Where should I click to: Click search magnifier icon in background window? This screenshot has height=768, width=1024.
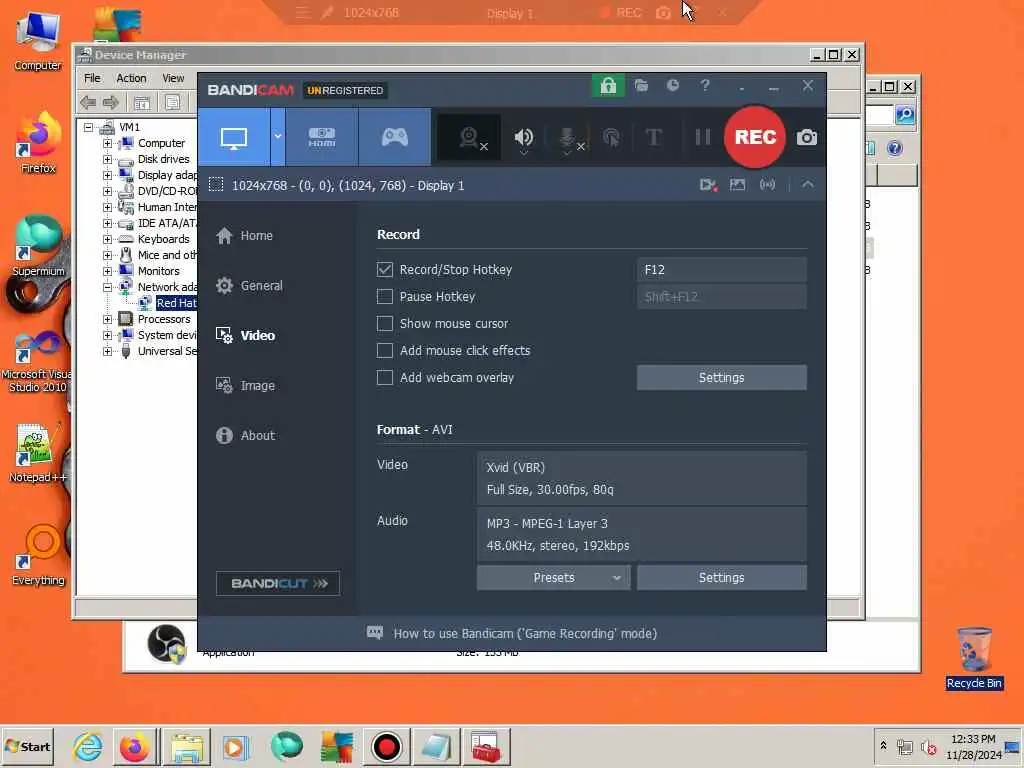coord(905,115)
